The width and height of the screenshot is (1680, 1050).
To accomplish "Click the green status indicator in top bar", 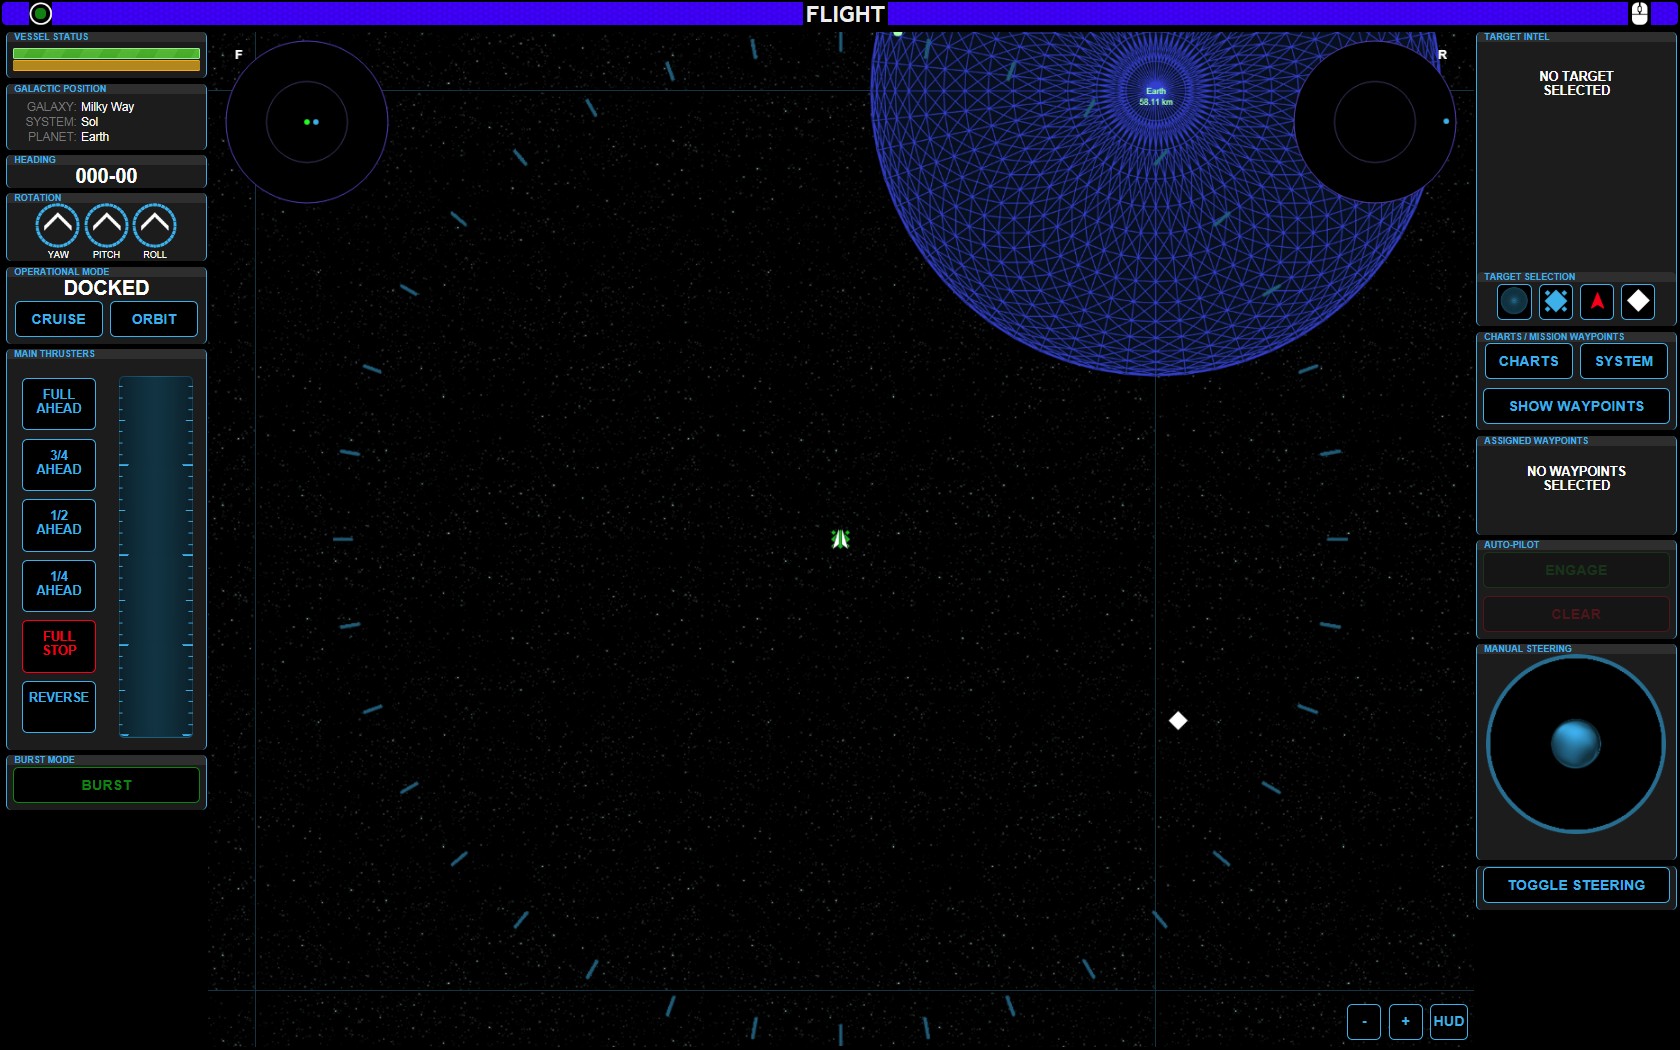I will (41, 14).
